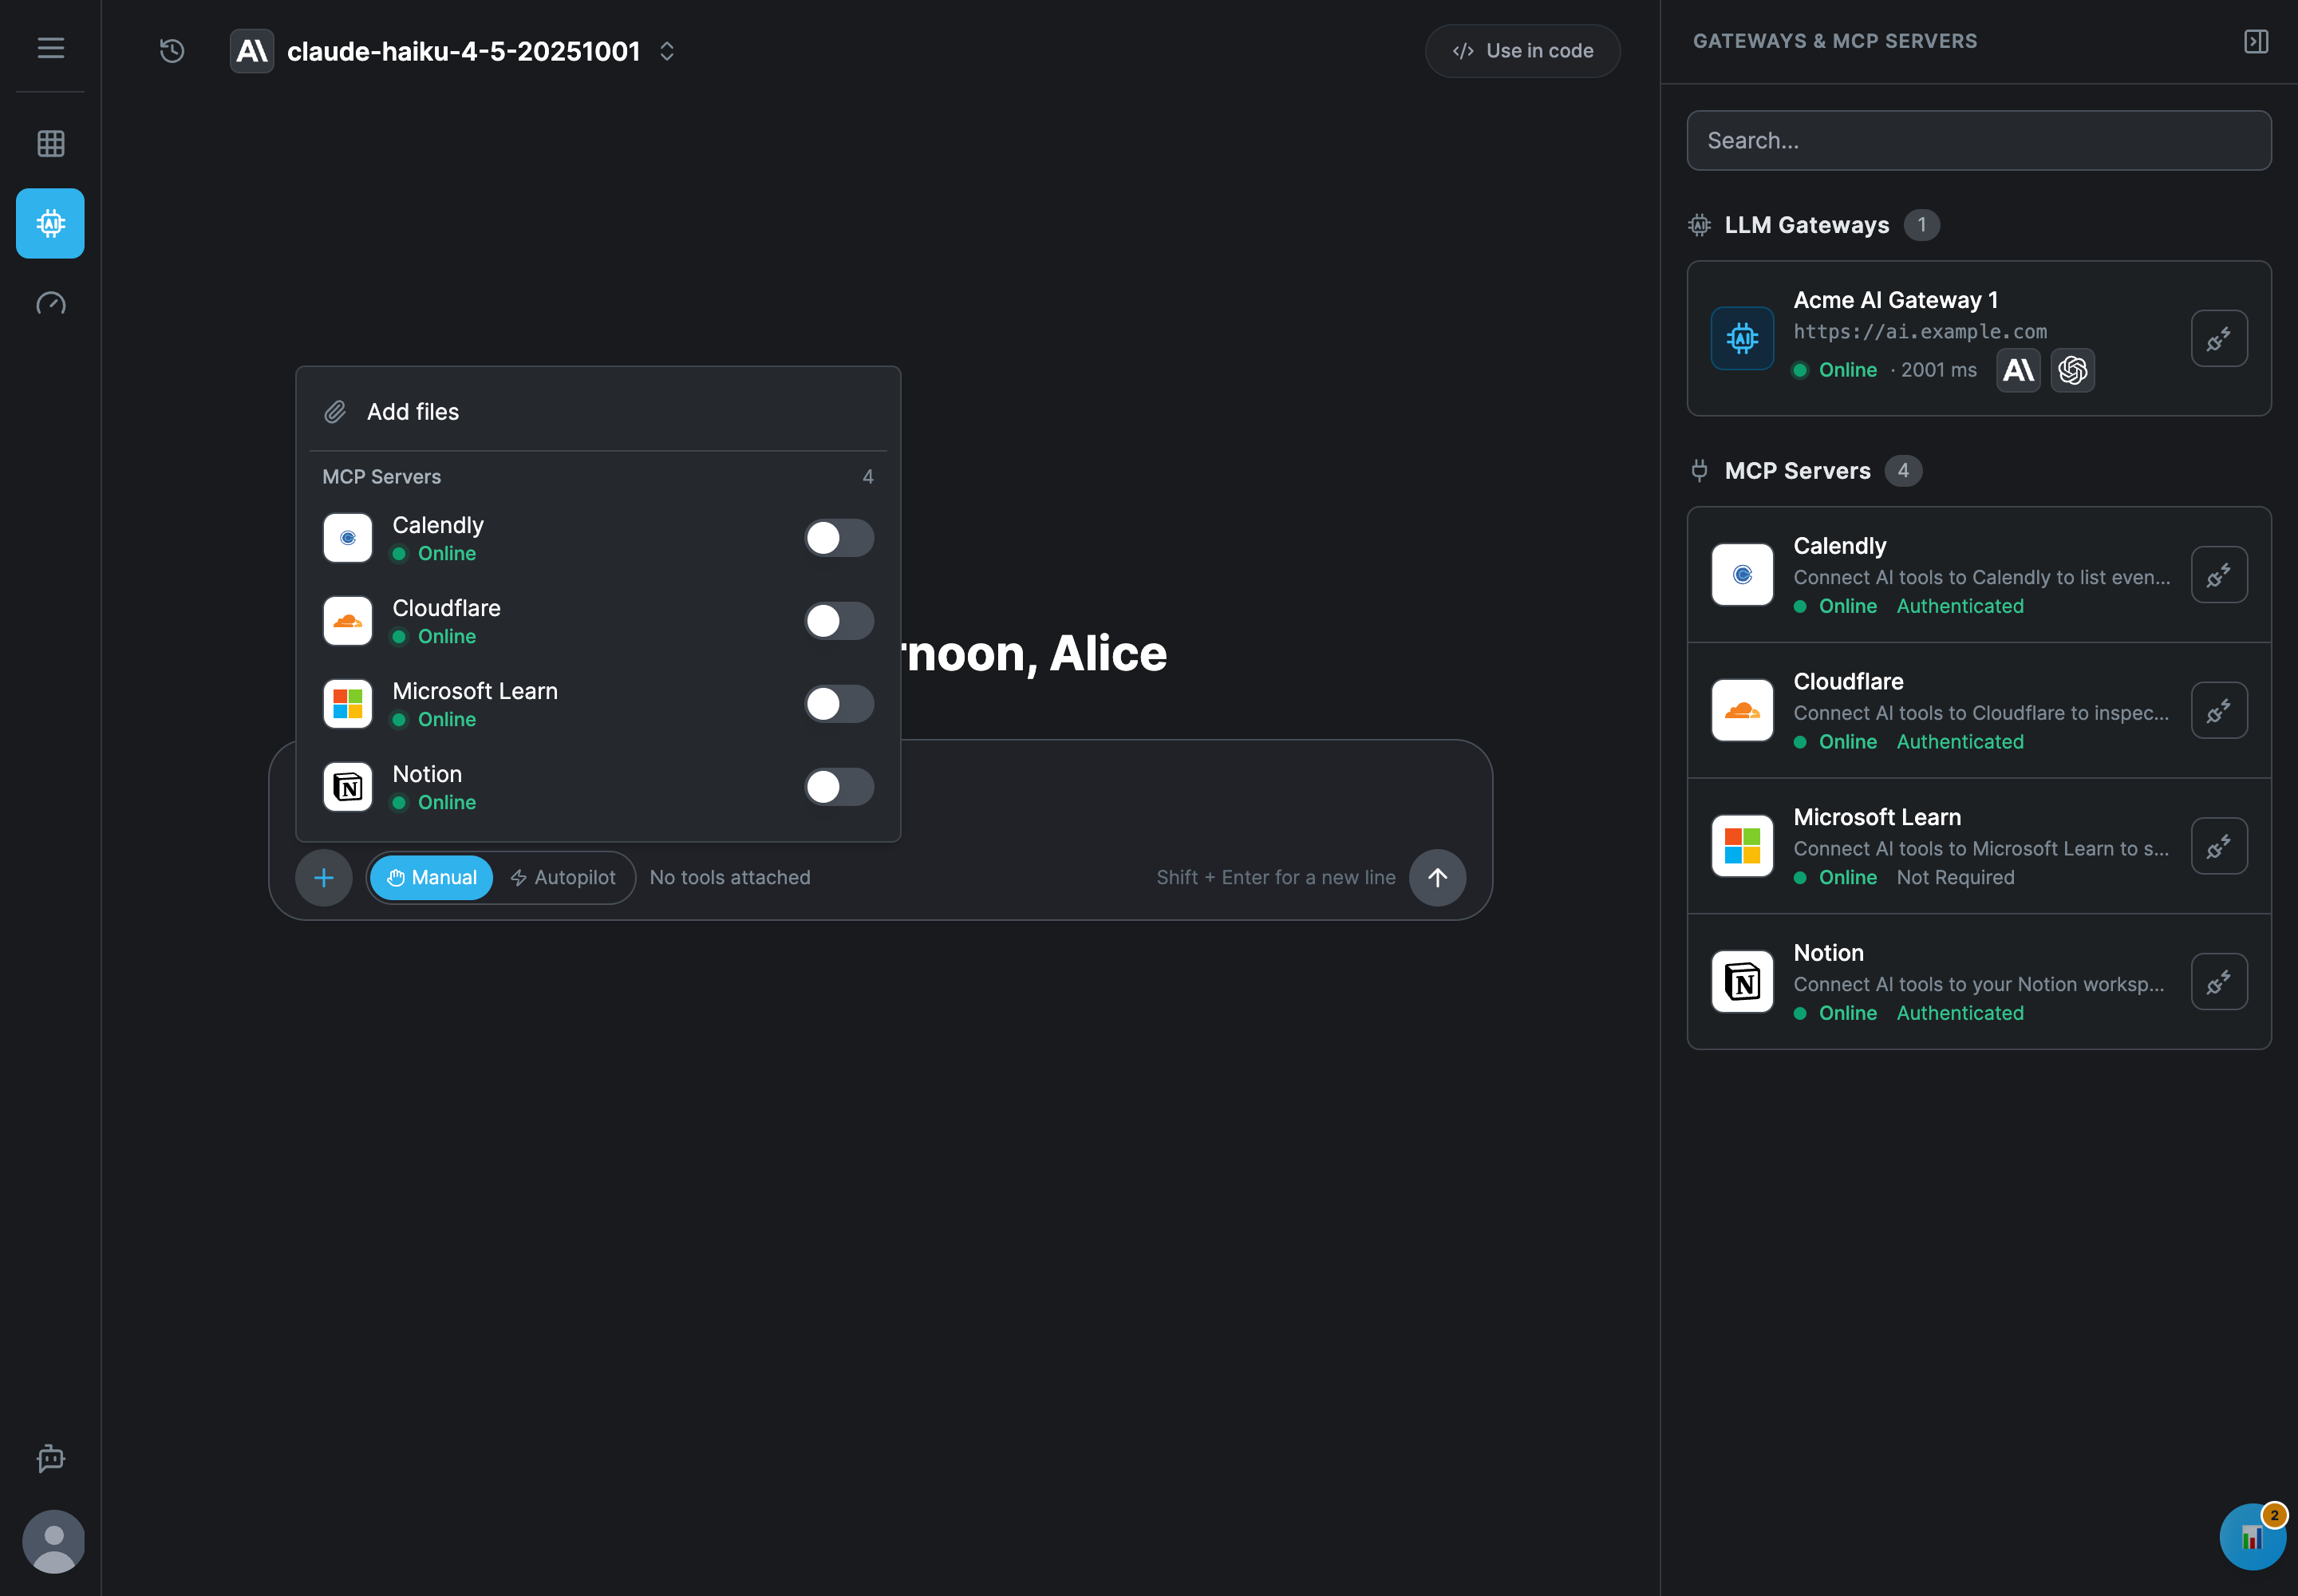2298x1596 pixels.
Task: Click Microsoft Learn 'Not Required' label
Action: pos(1955,877)
